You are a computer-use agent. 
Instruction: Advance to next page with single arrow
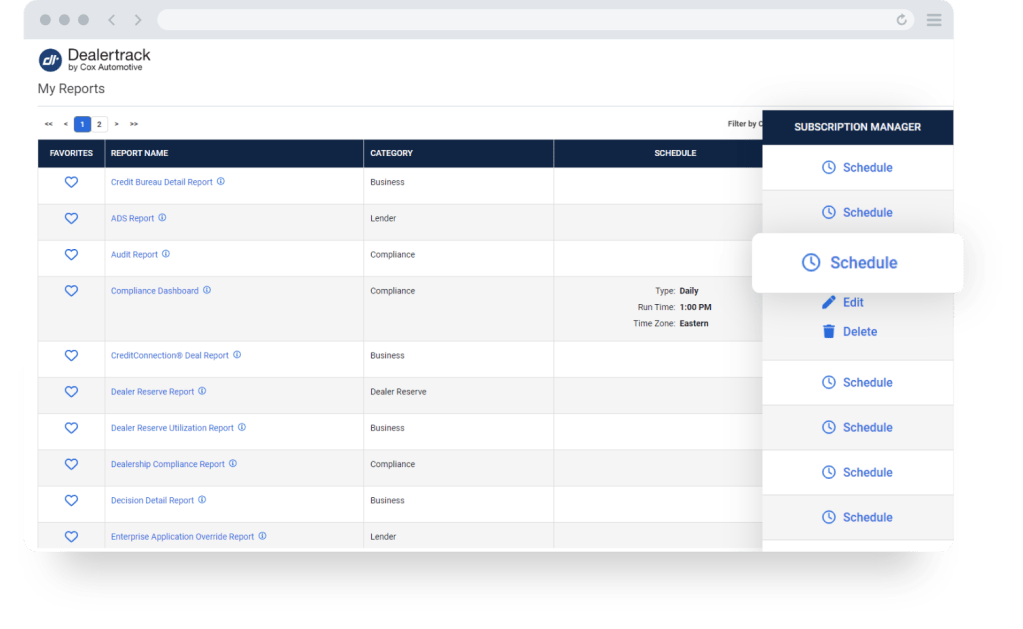(116, 124)
